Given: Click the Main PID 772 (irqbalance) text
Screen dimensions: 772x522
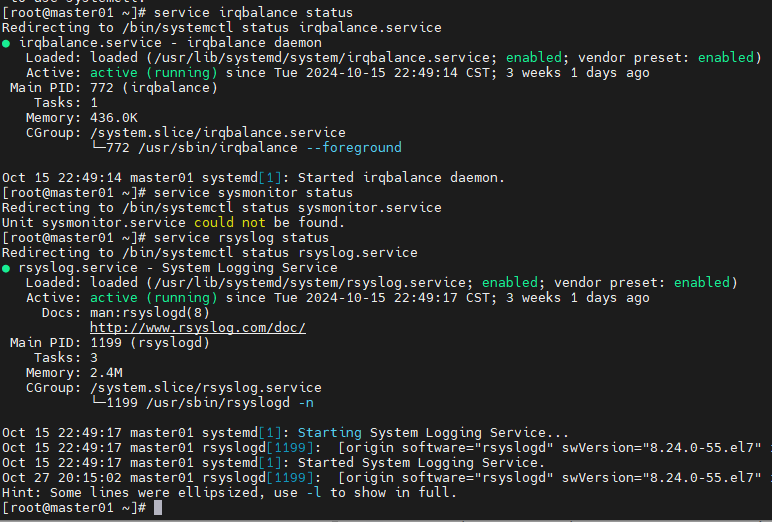Looking at the screenshot, I should tap(153, 88).
